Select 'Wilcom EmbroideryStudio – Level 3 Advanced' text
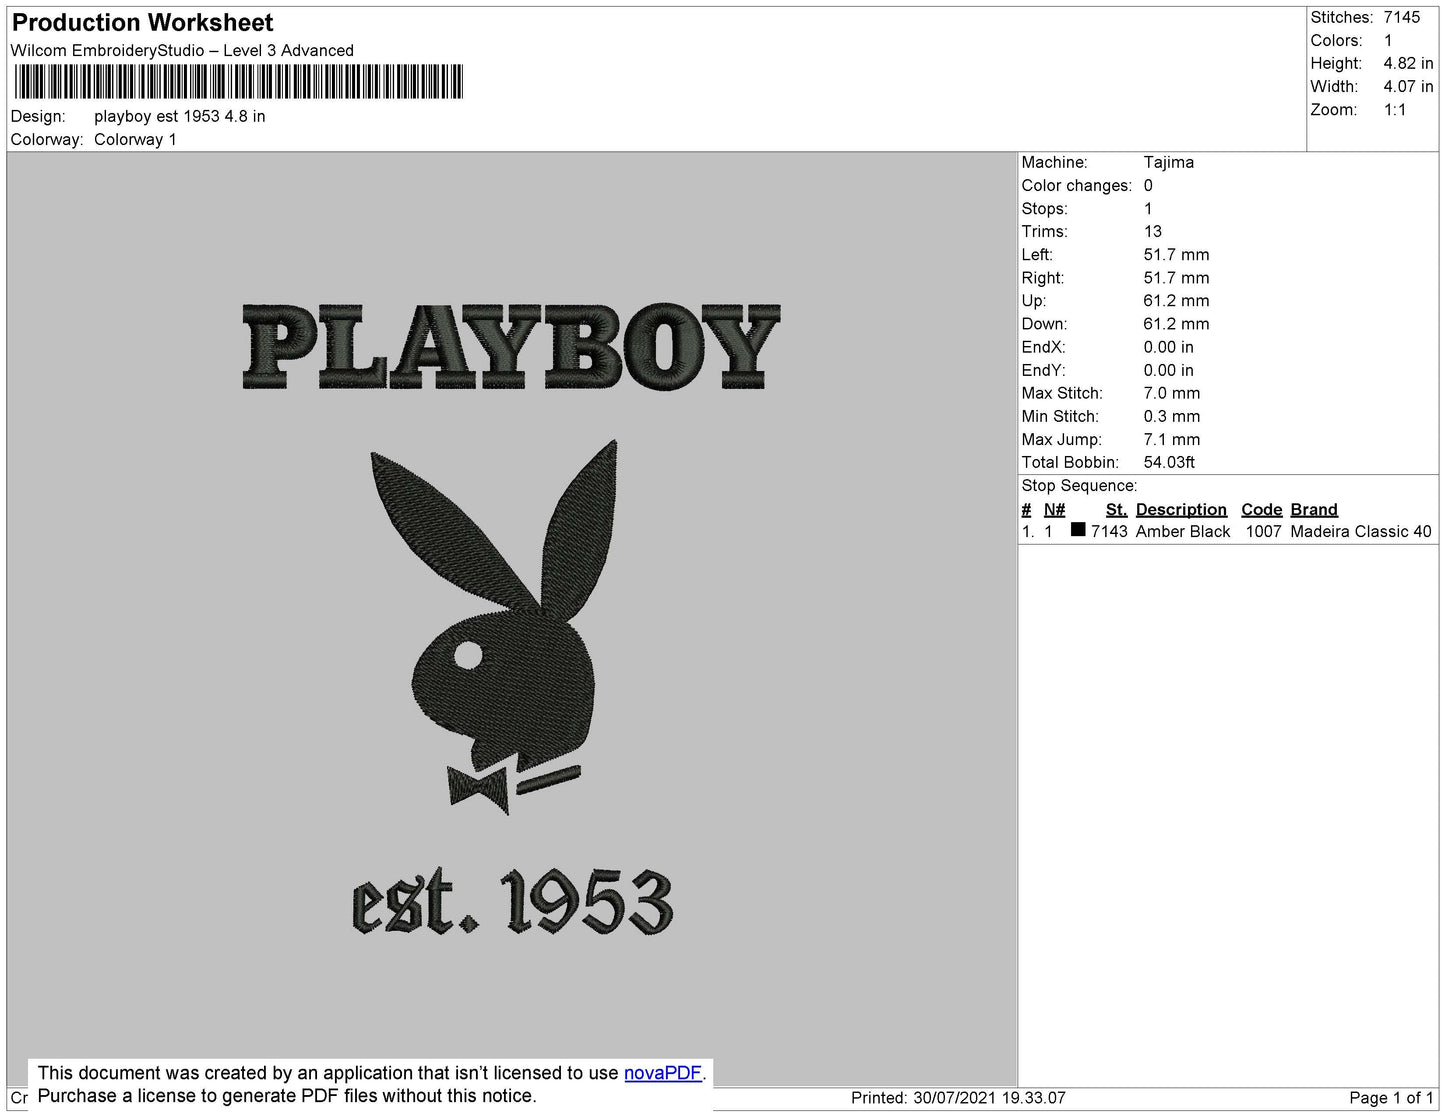The height and width of the screenshot is (1117, 1445). 182,51
